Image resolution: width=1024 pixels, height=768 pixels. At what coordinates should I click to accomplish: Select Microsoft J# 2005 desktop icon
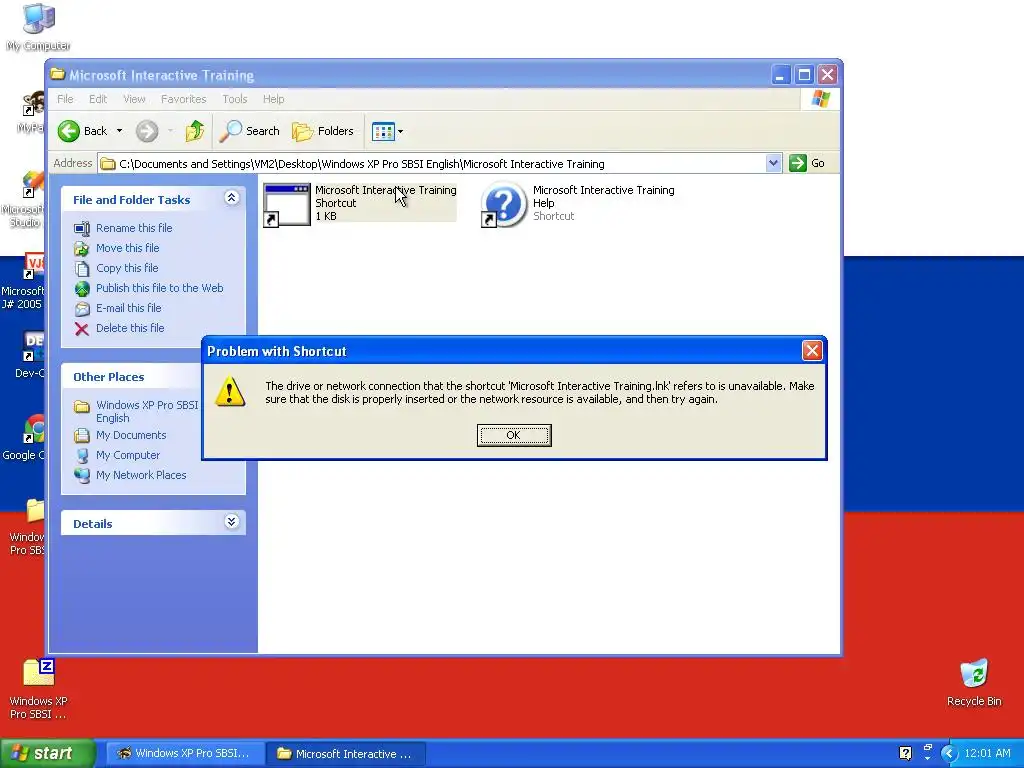click(23, 280)
